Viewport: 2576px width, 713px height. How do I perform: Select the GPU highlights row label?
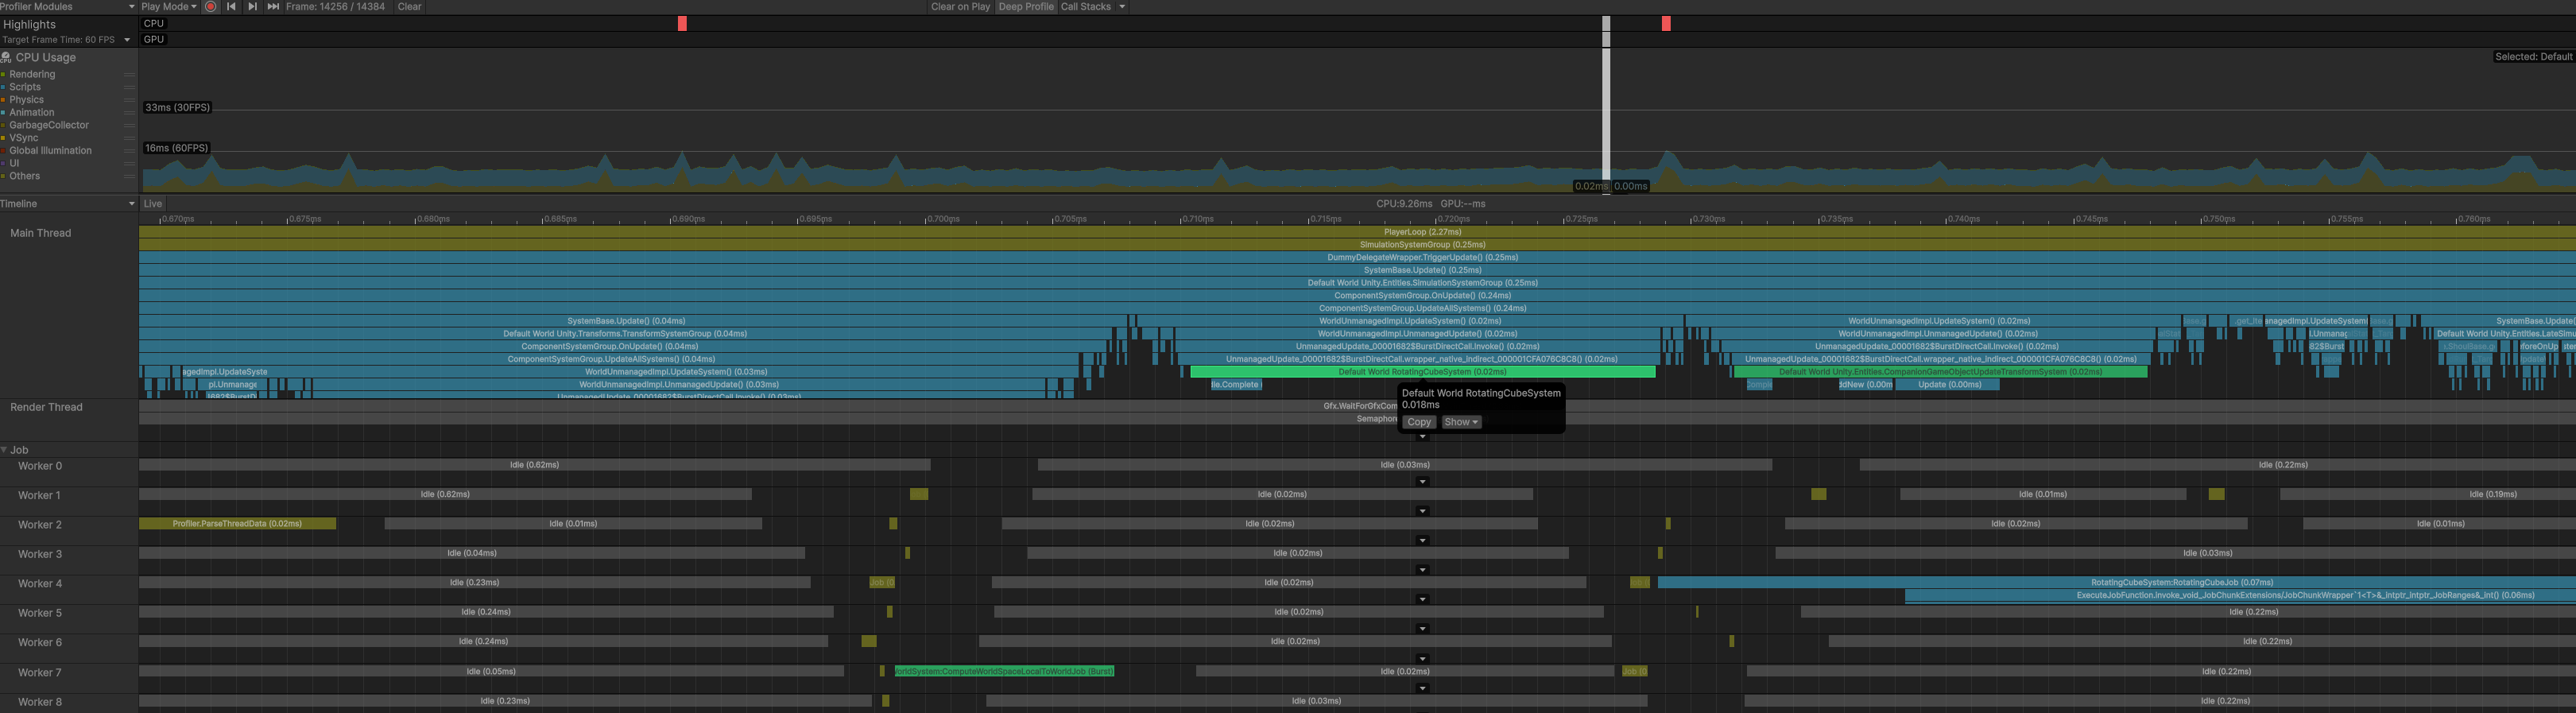pyautogui.click(x=154, y=39)
